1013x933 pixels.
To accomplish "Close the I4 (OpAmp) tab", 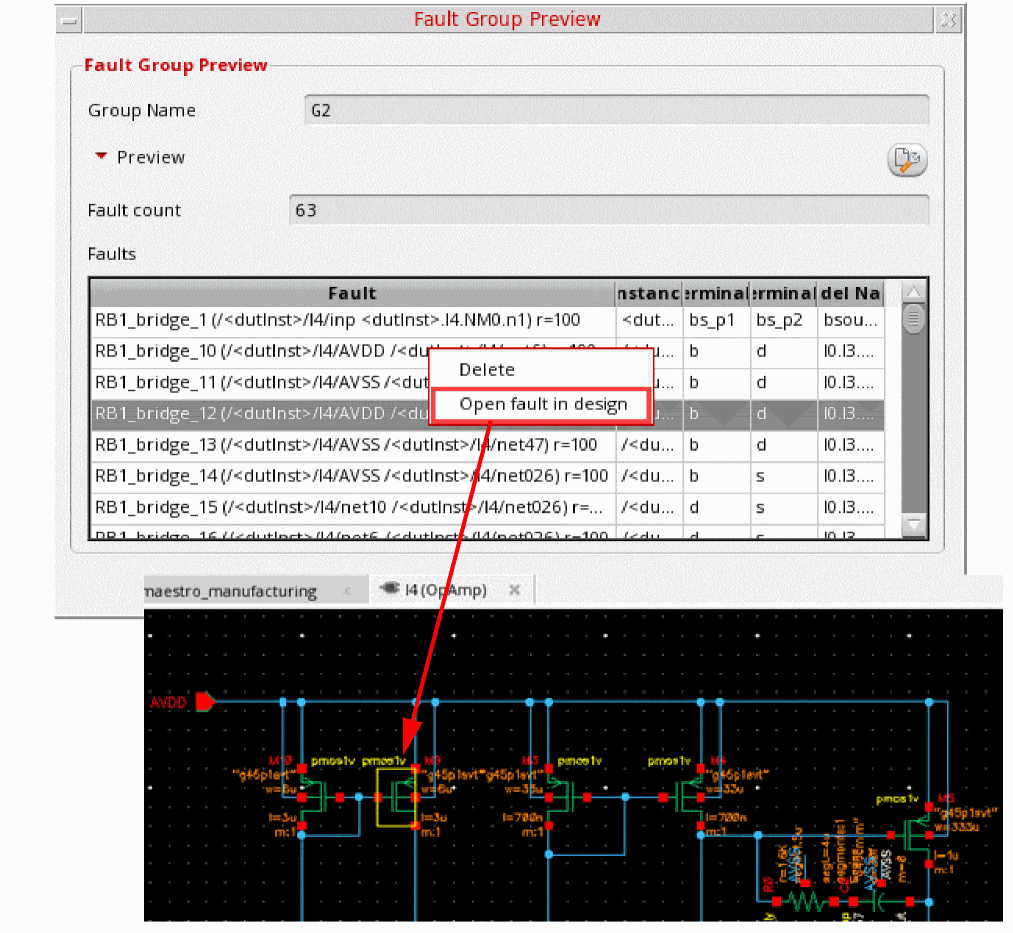I will point(514,590).
